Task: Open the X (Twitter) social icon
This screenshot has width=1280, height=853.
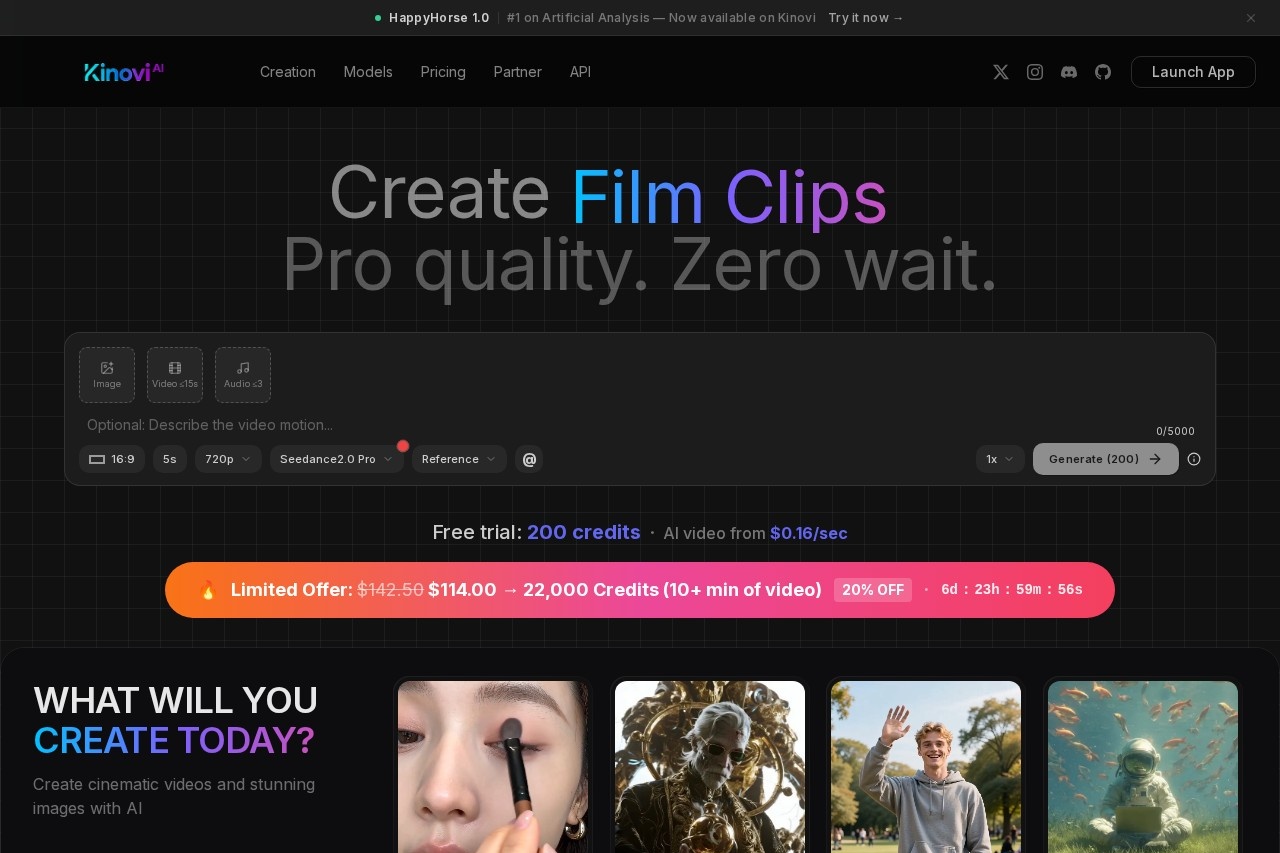Action: pyautogui.click(x=1001, y=72)
